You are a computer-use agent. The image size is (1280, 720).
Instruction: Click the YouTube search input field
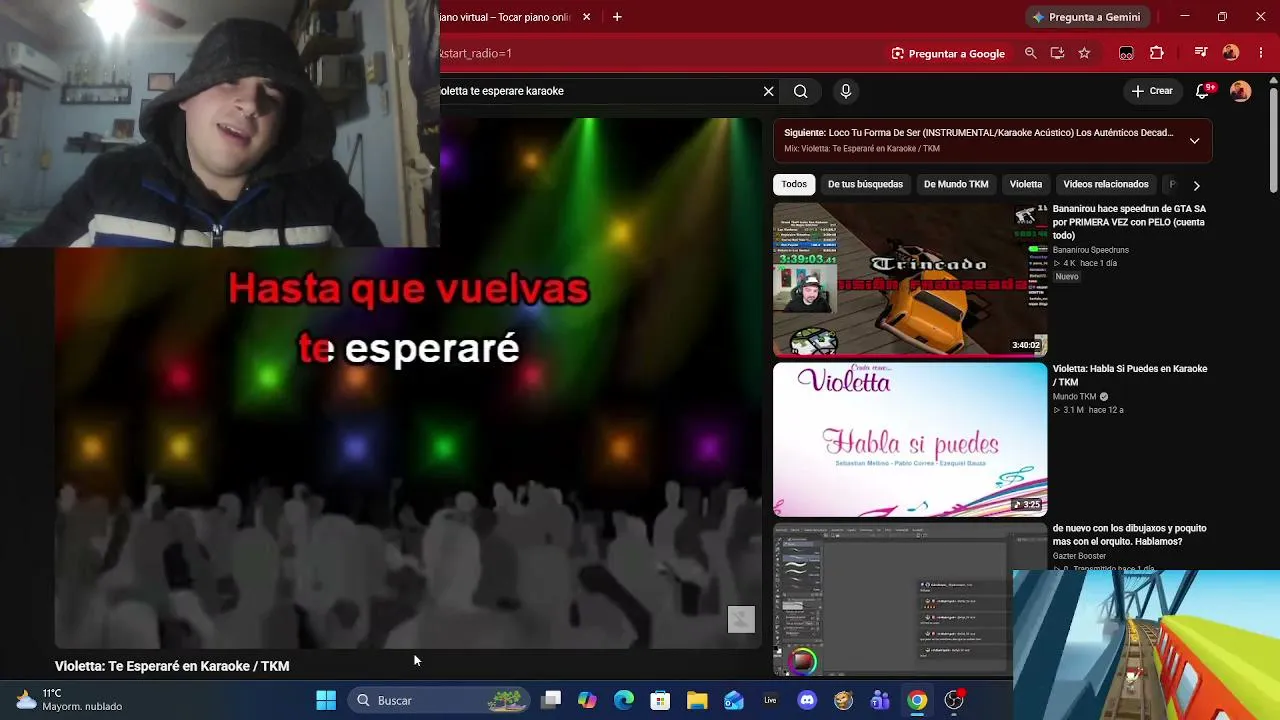598,91
